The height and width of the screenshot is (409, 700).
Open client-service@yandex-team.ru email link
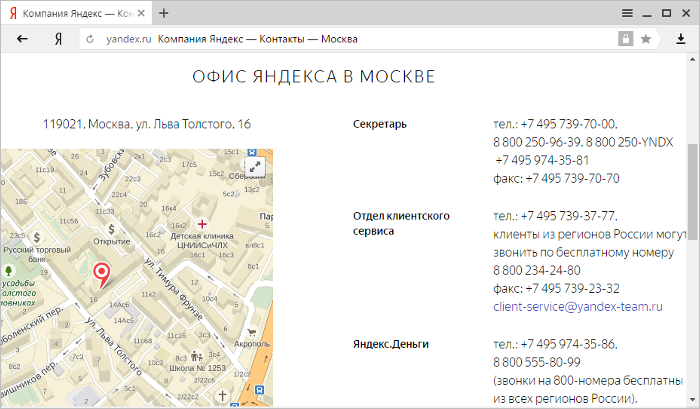(x=578, y=307)
